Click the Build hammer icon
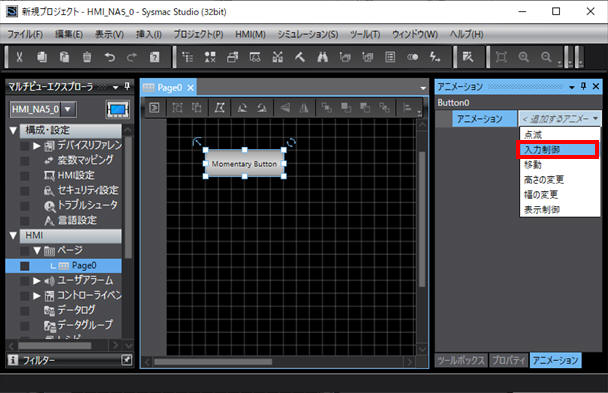Viewport: 608px width, 393px height. 300,57
